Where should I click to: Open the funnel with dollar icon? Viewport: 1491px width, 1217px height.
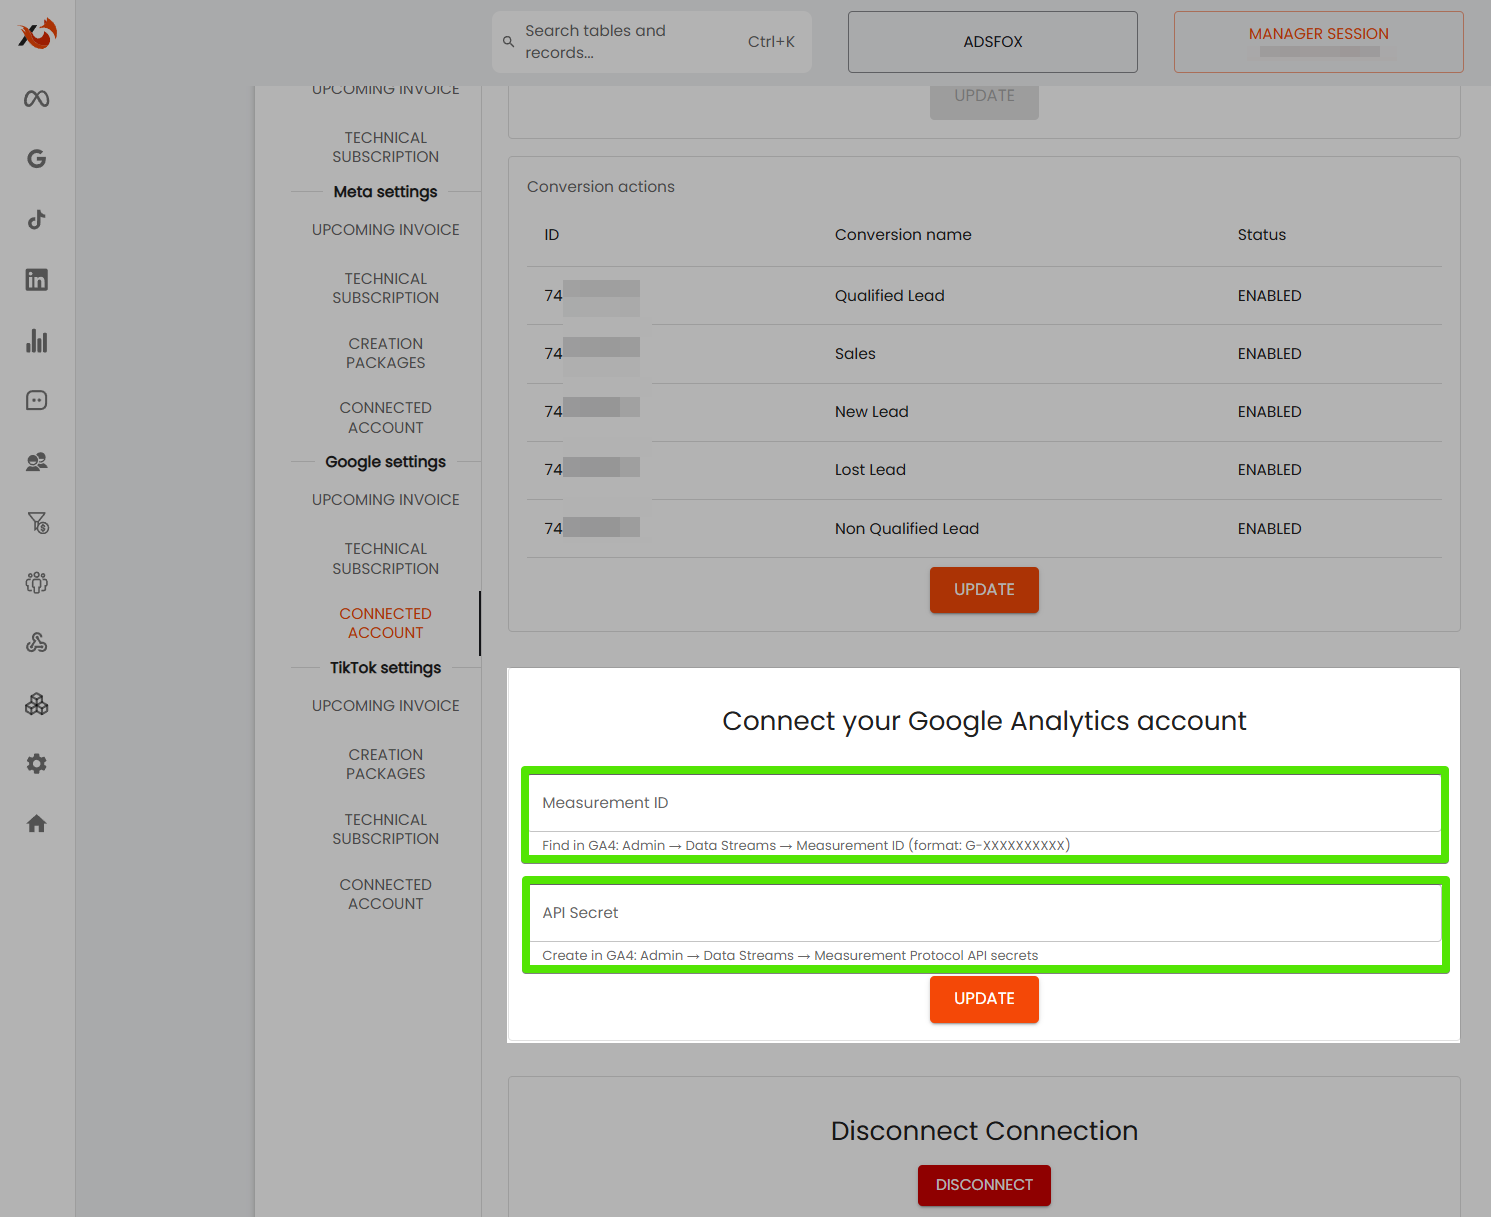[37, 522]
